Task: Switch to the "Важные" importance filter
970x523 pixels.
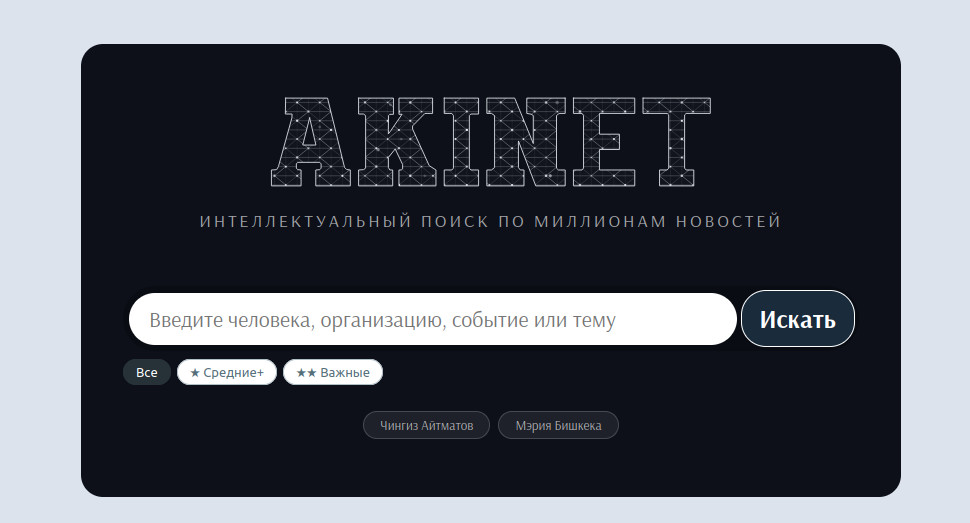Action: 333,372
